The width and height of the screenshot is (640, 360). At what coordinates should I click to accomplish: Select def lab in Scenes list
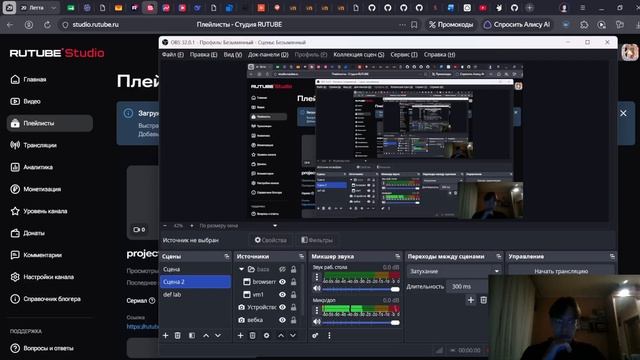[x=196, y=294]
